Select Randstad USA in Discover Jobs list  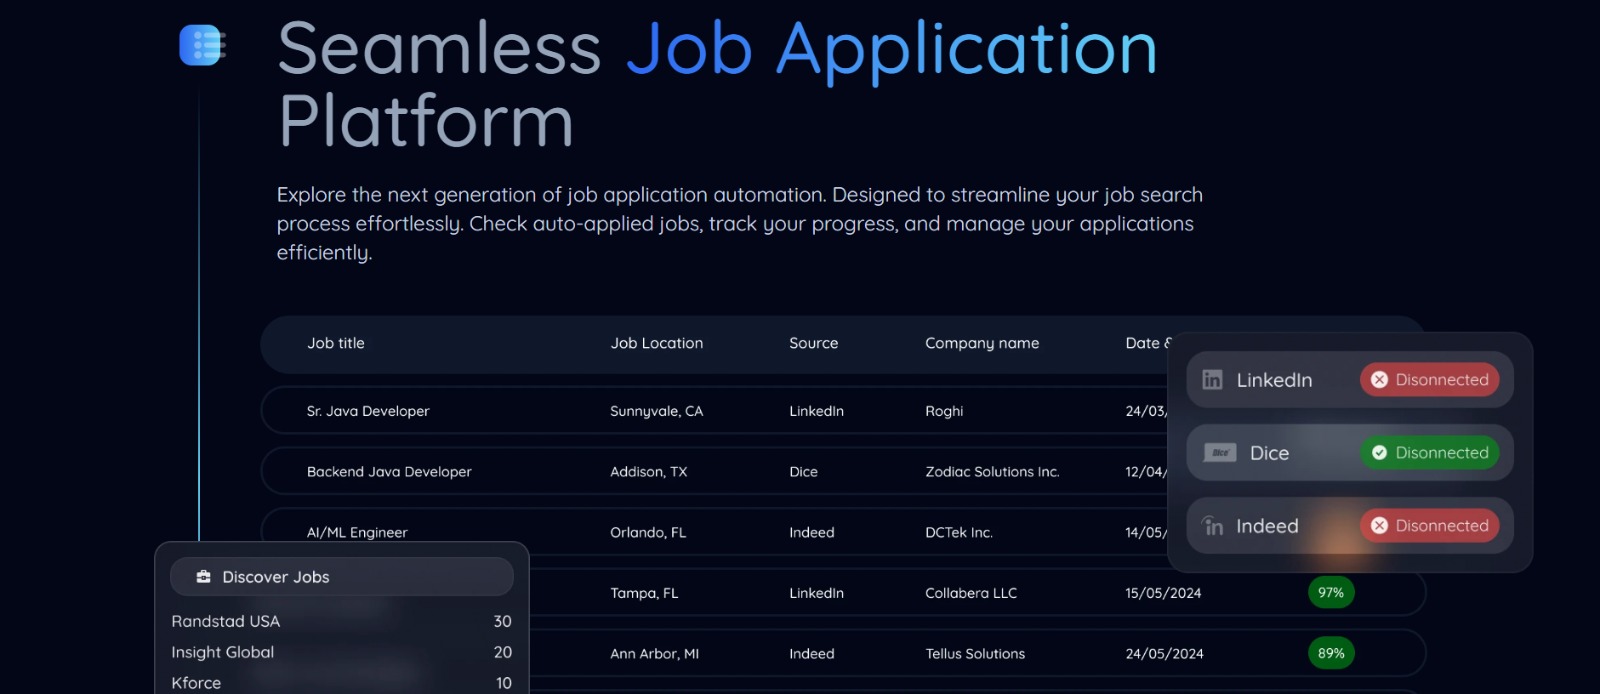(226, 621)
